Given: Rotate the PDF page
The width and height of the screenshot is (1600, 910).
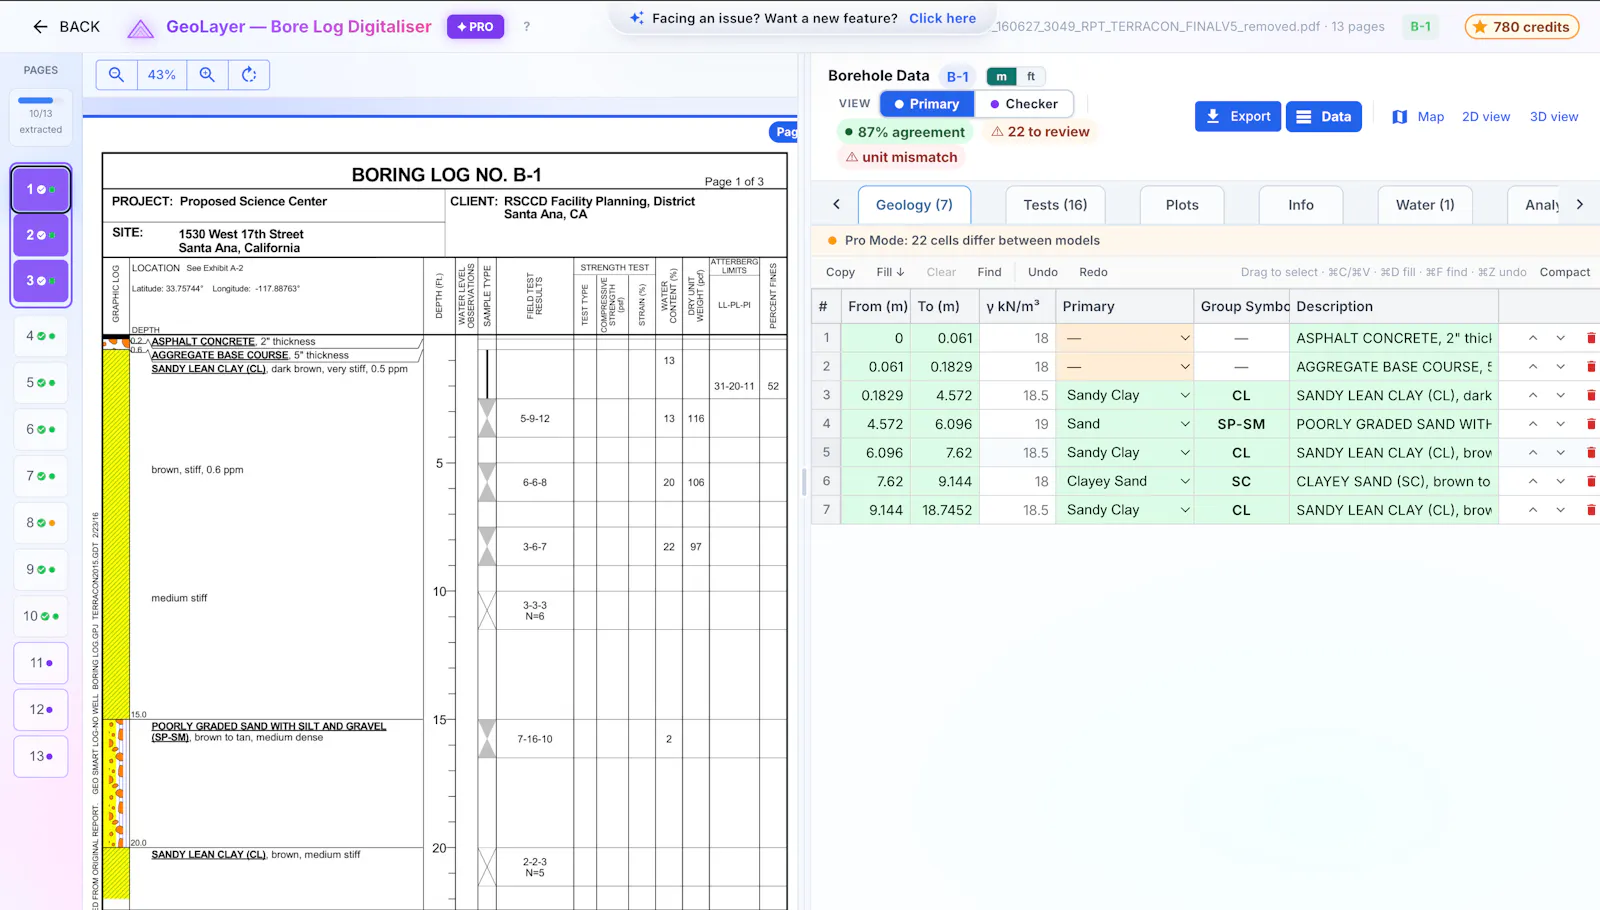Looking at the screenshot, I should click(x=249, y=75).
